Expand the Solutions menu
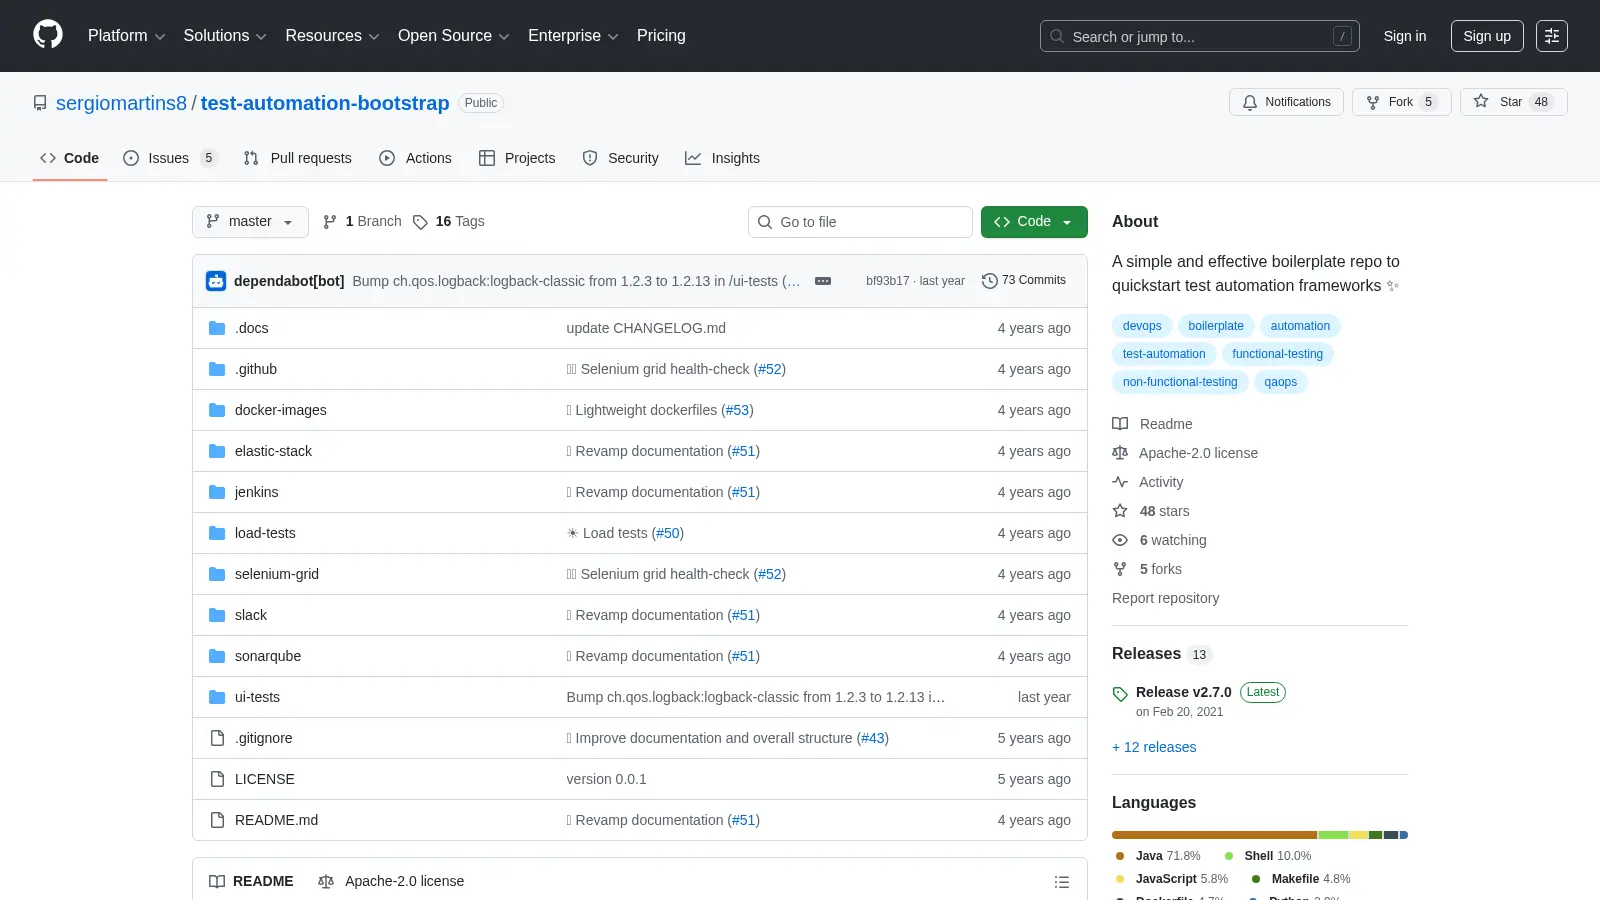The image size is (1600, 900). point(225,36)
